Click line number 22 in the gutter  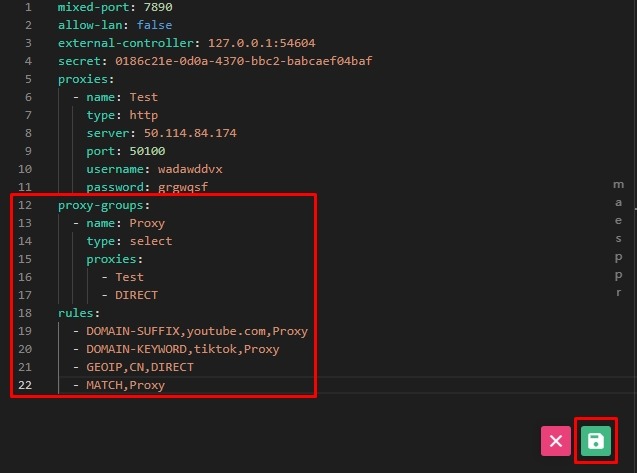pyautogui.click(x=25, y=385)
